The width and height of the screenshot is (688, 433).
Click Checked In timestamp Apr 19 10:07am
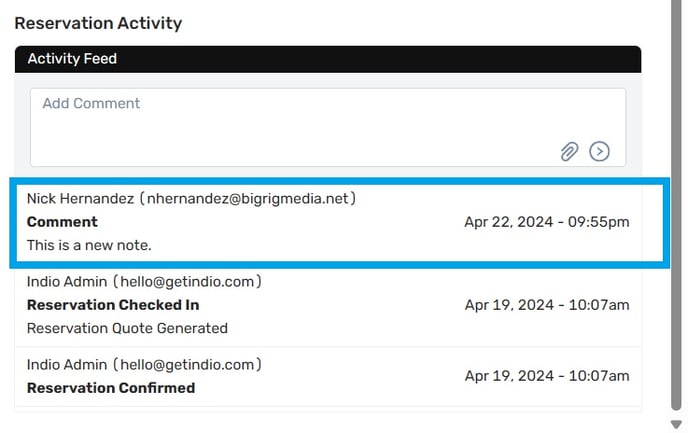[x=547, y=305]
